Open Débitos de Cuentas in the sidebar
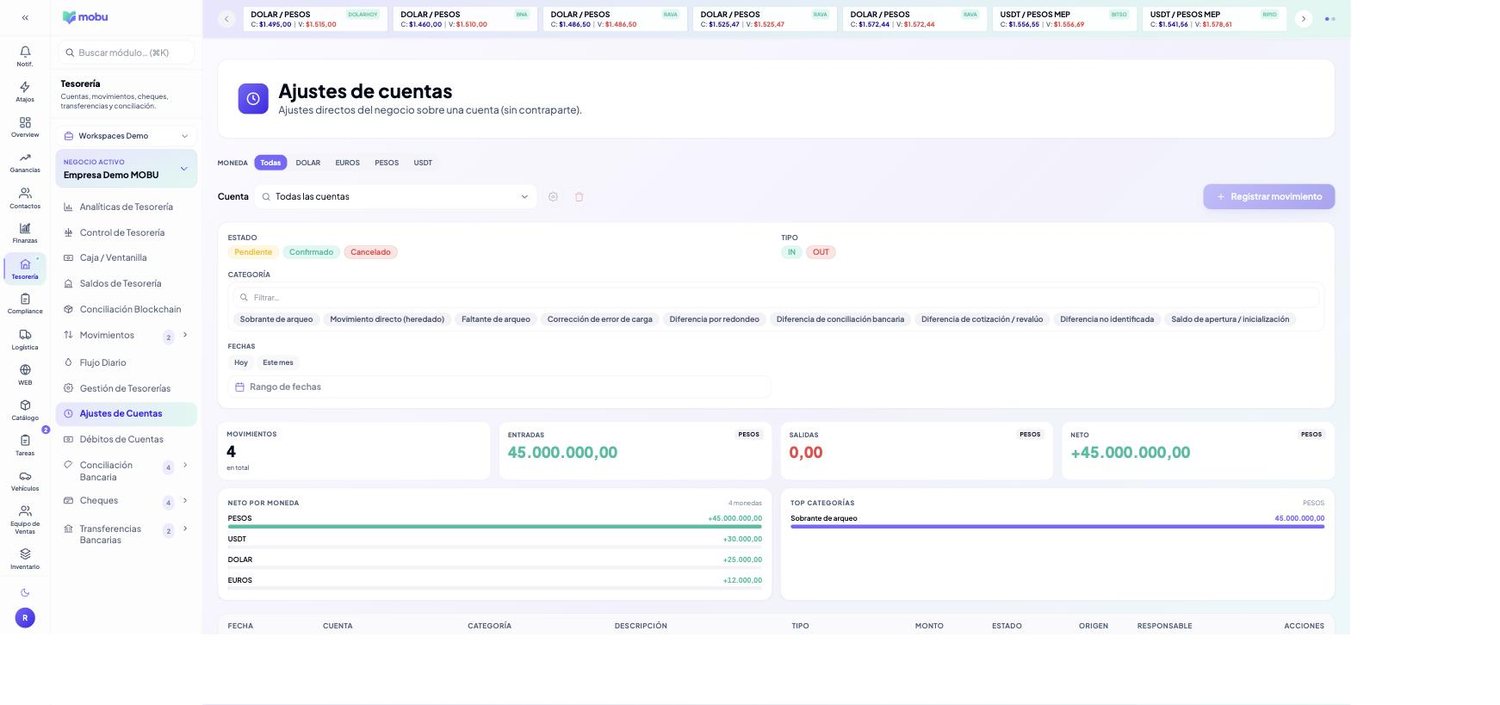Viewport: 1500px width, 705px height. click(126, 440)
